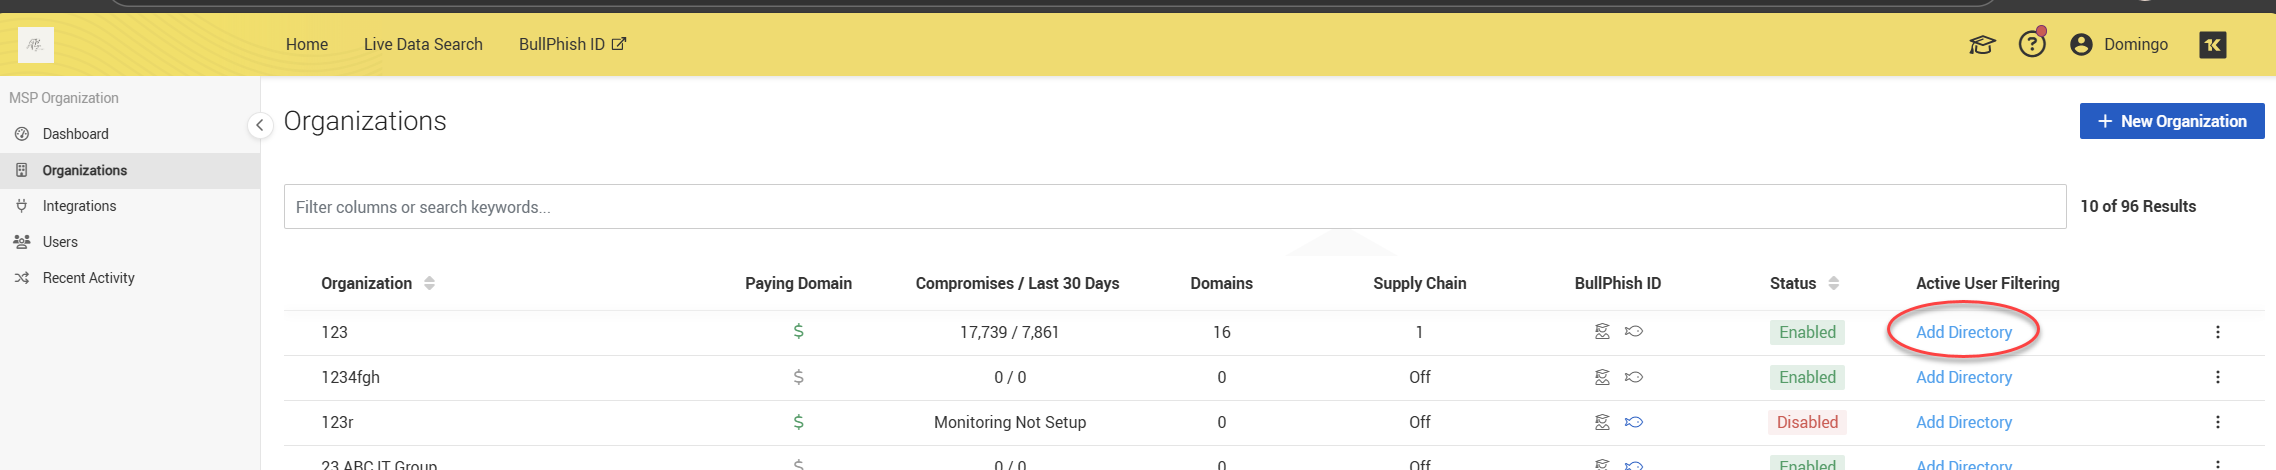The height and width of the screenshot is (470, 2276).
Task: Open the Dashboard sidebar item
Action: pos(75,134)
